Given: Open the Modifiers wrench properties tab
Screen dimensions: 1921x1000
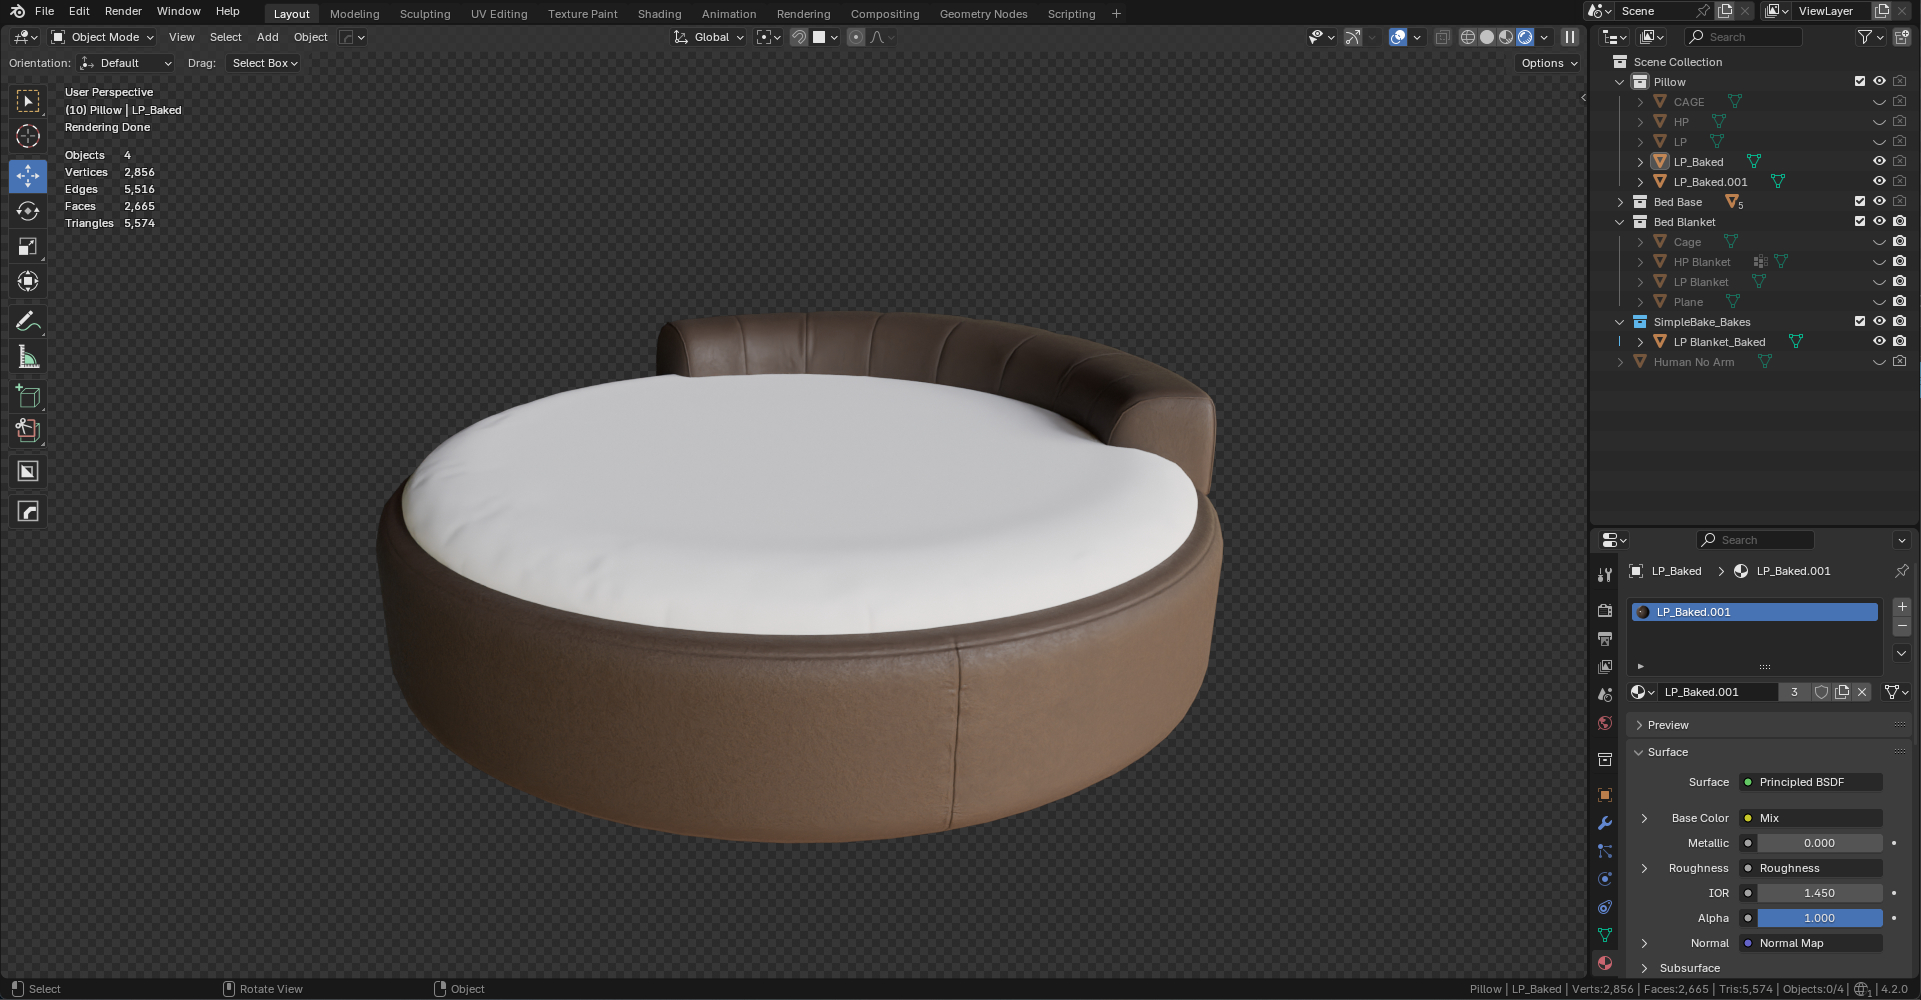Looking at the screenshot, I should [x=1605, y=823].
